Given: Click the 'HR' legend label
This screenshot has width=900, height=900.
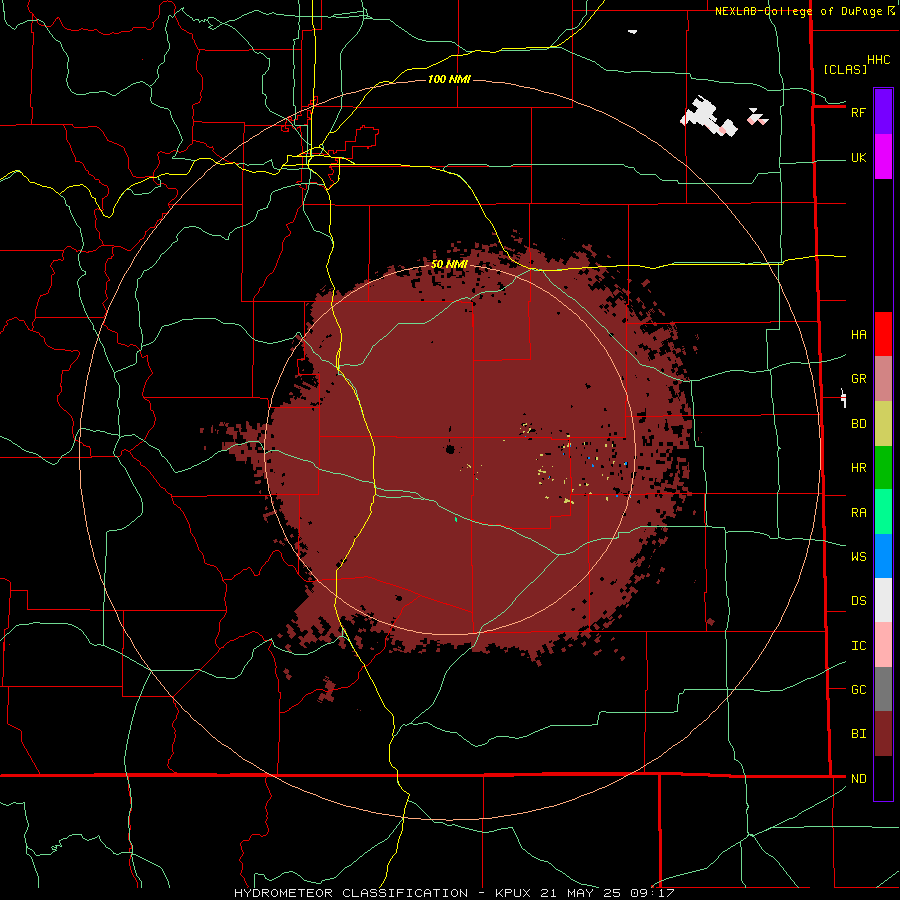Looking at the screenshot, I should [858, 468].
